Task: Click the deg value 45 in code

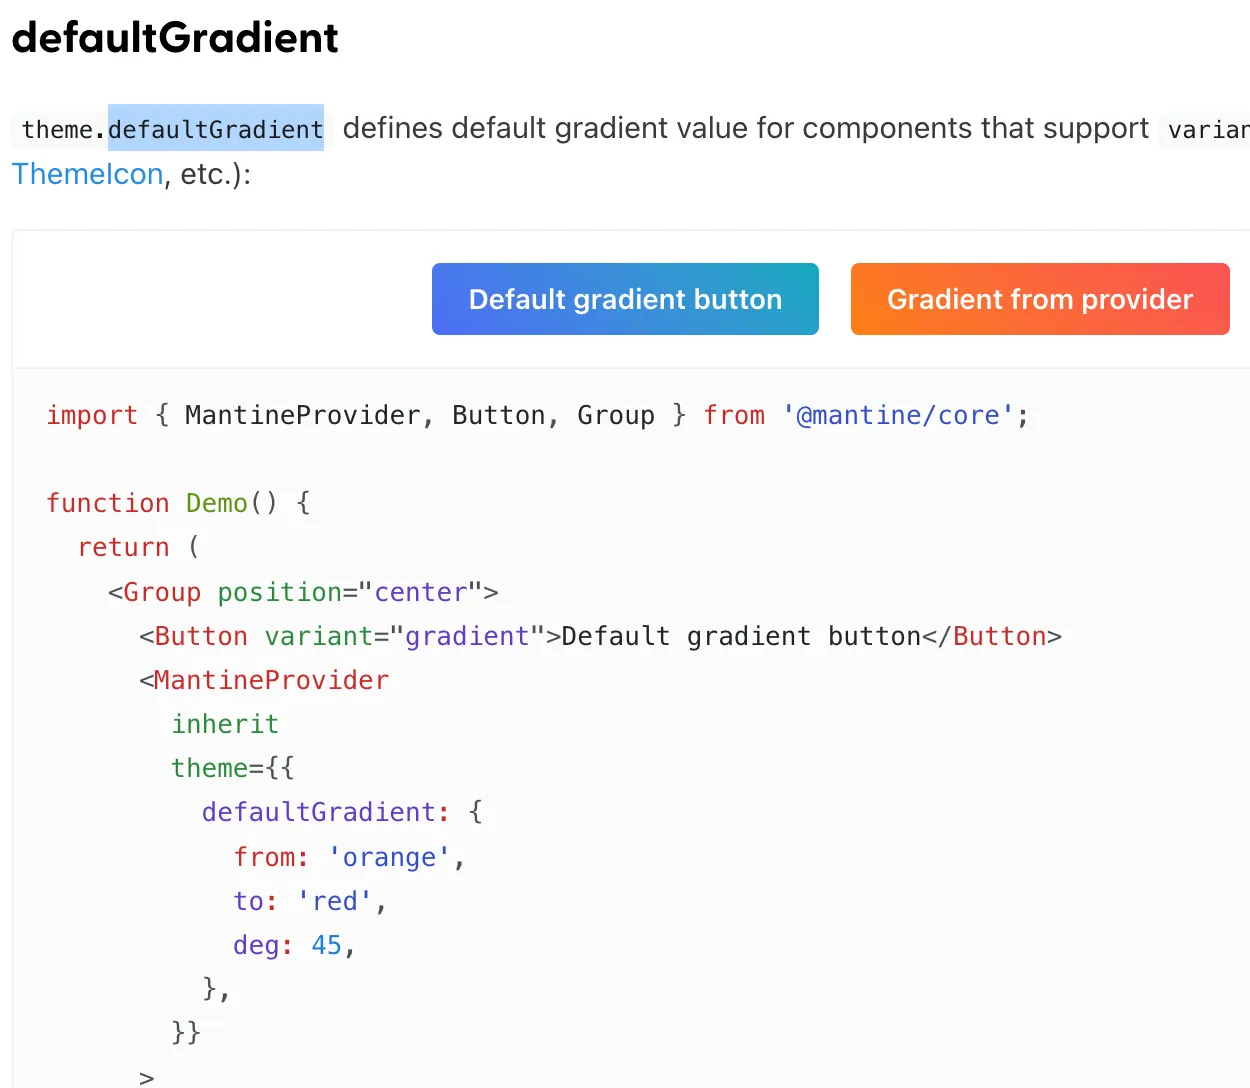Action: tap(326, 945)
